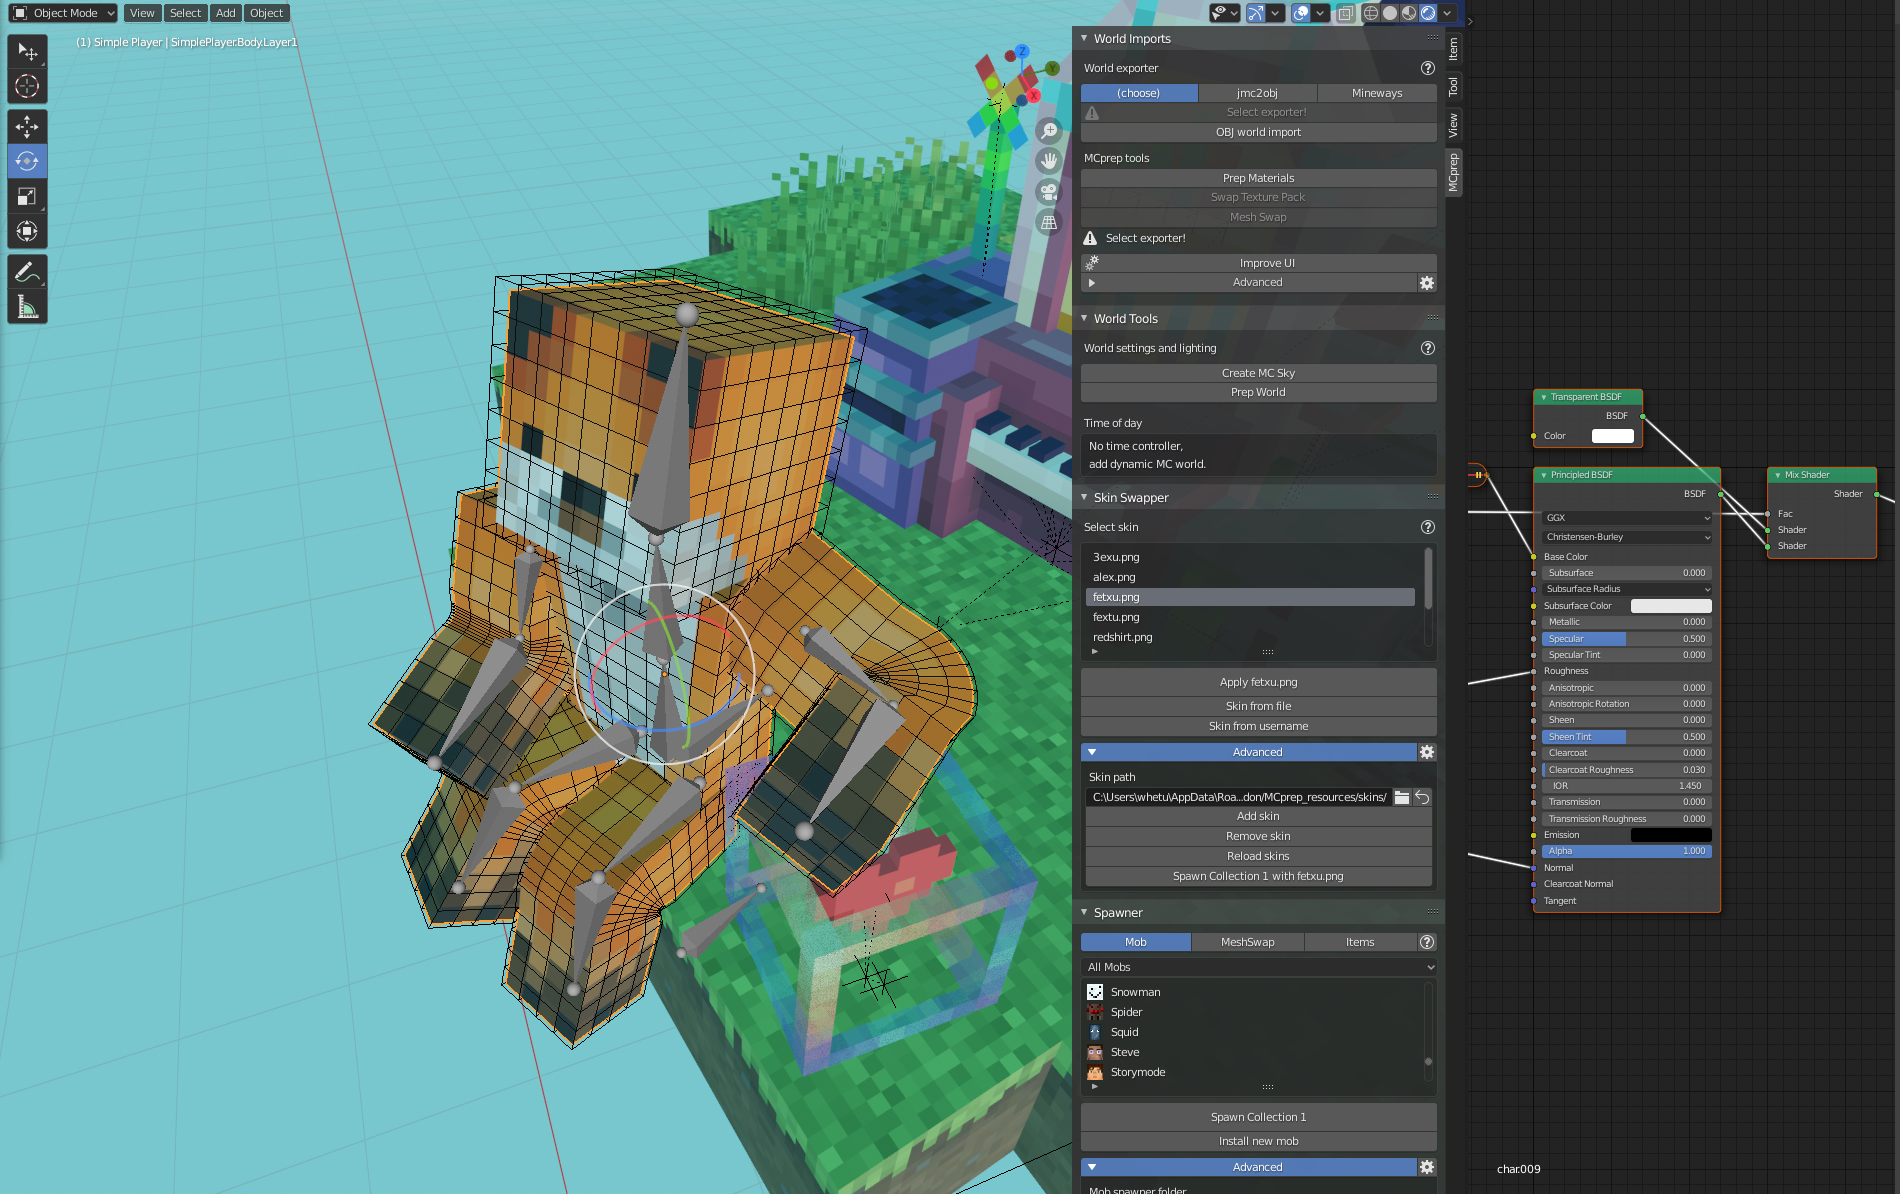The height and width of the screenshot is (1194, 1900).
Task: Enable Wireframe viewport shading
Action: pos(1371,13)
